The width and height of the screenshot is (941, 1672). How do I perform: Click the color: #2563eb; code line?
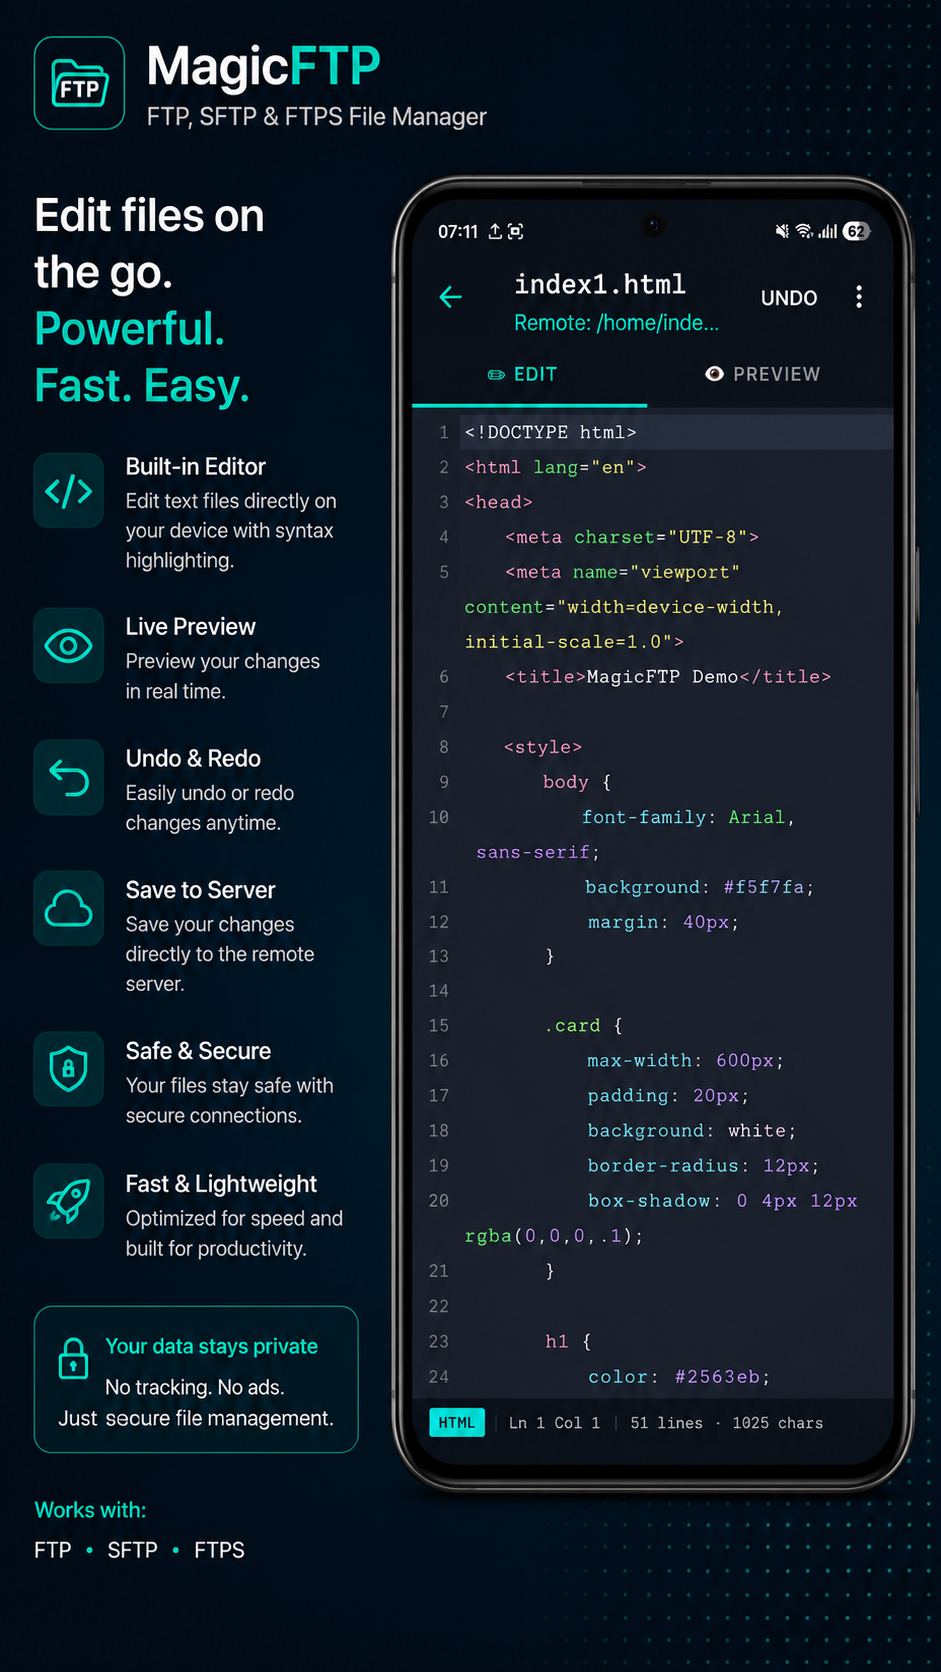pyautogui.click(x=680, y=1377)
